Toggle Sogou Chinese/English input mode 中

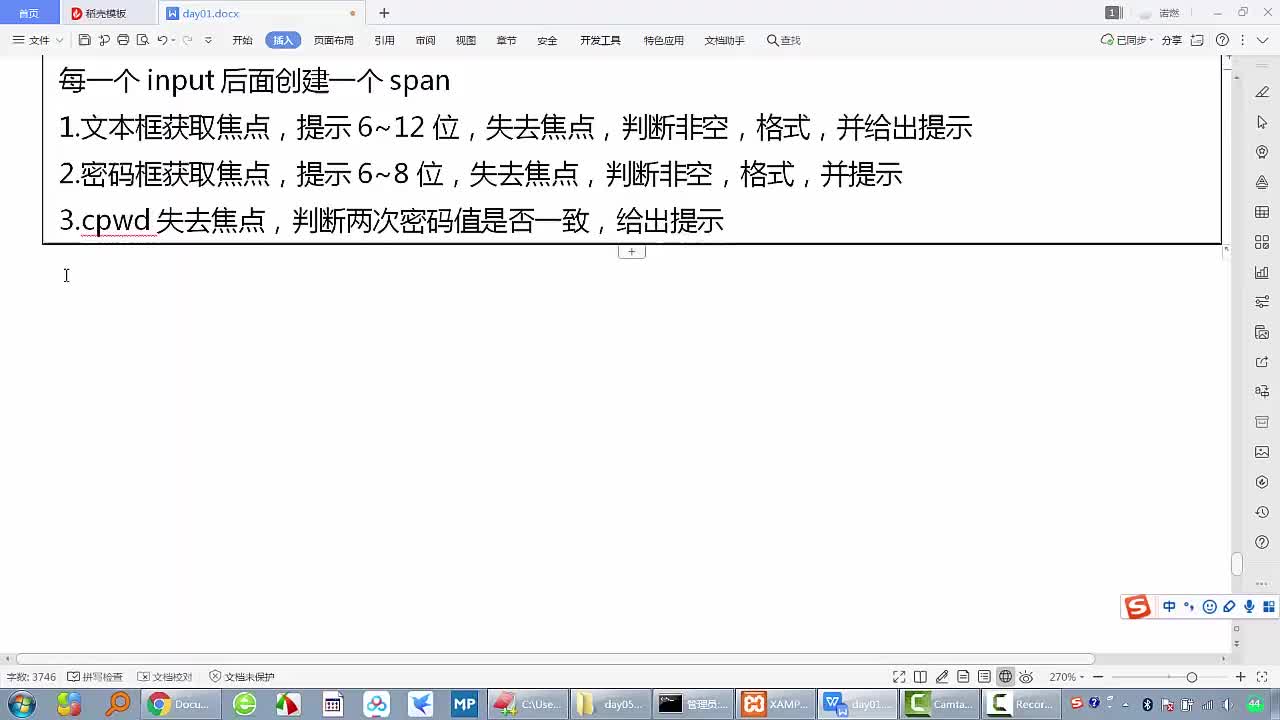[x=1169, y=606]
